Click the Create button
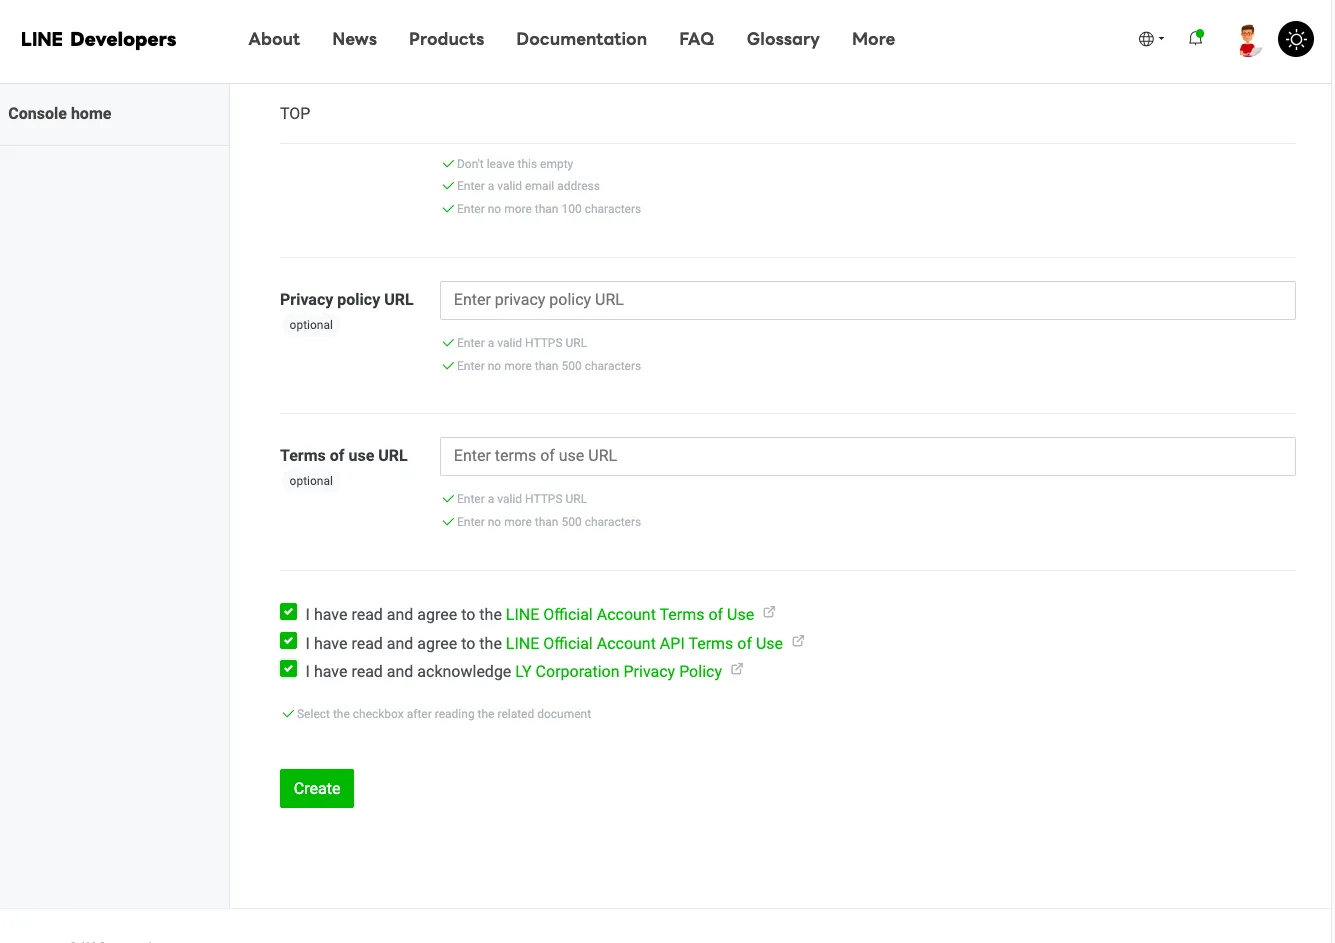Viewport: 1335px width, 943px height. 317,788
